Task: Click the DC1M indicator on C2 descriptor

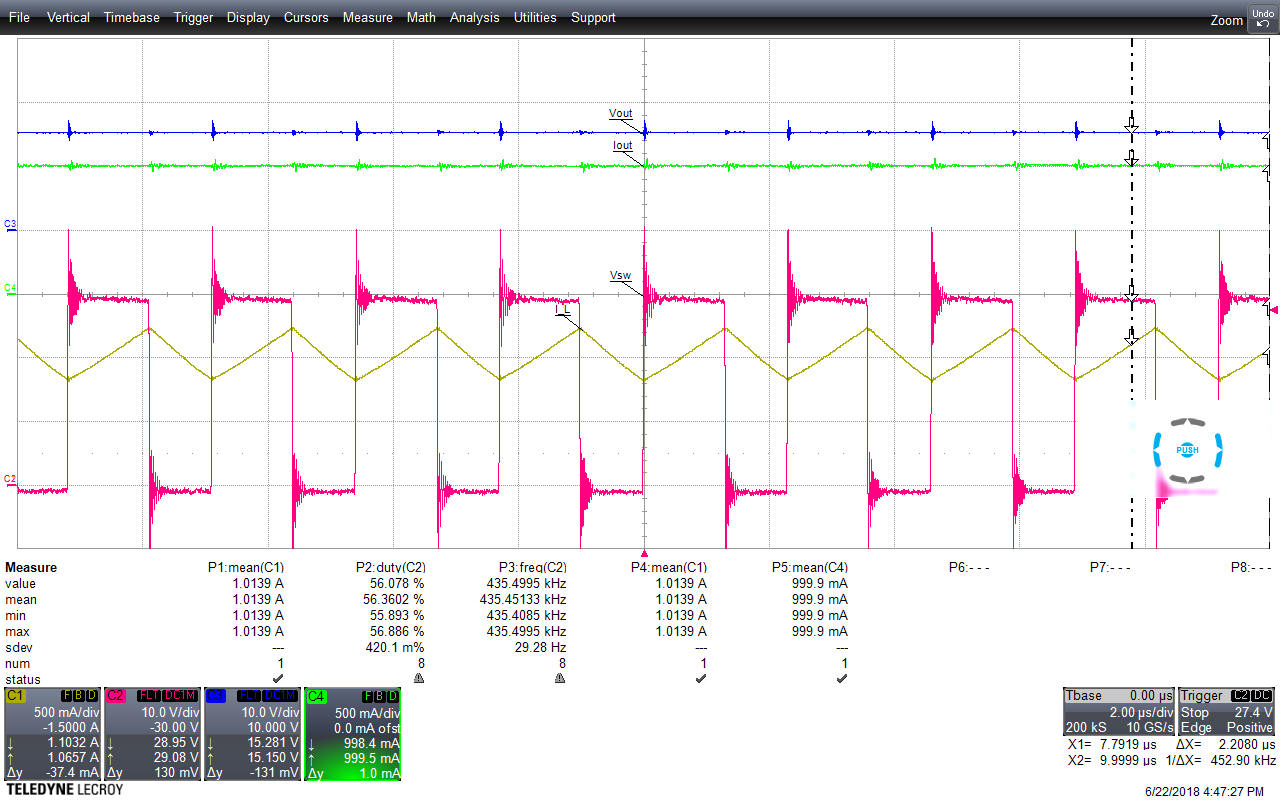Action: (x=179, y=695)
